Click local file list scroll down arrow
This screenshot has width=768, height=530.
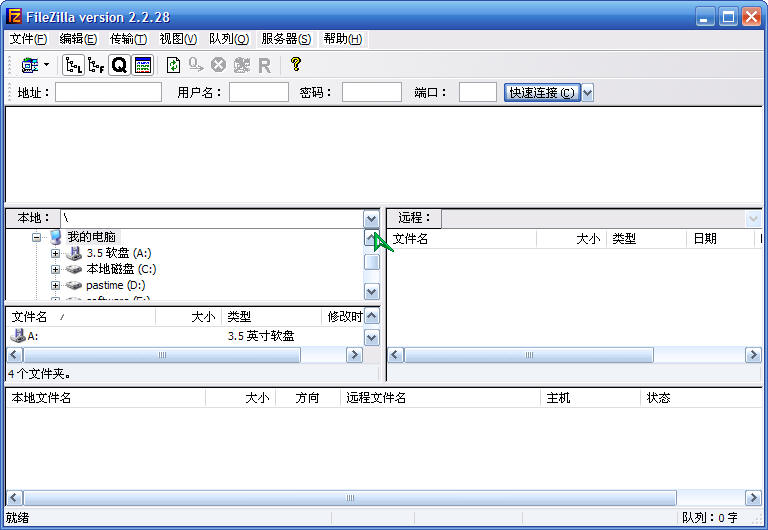coord(372,337)
